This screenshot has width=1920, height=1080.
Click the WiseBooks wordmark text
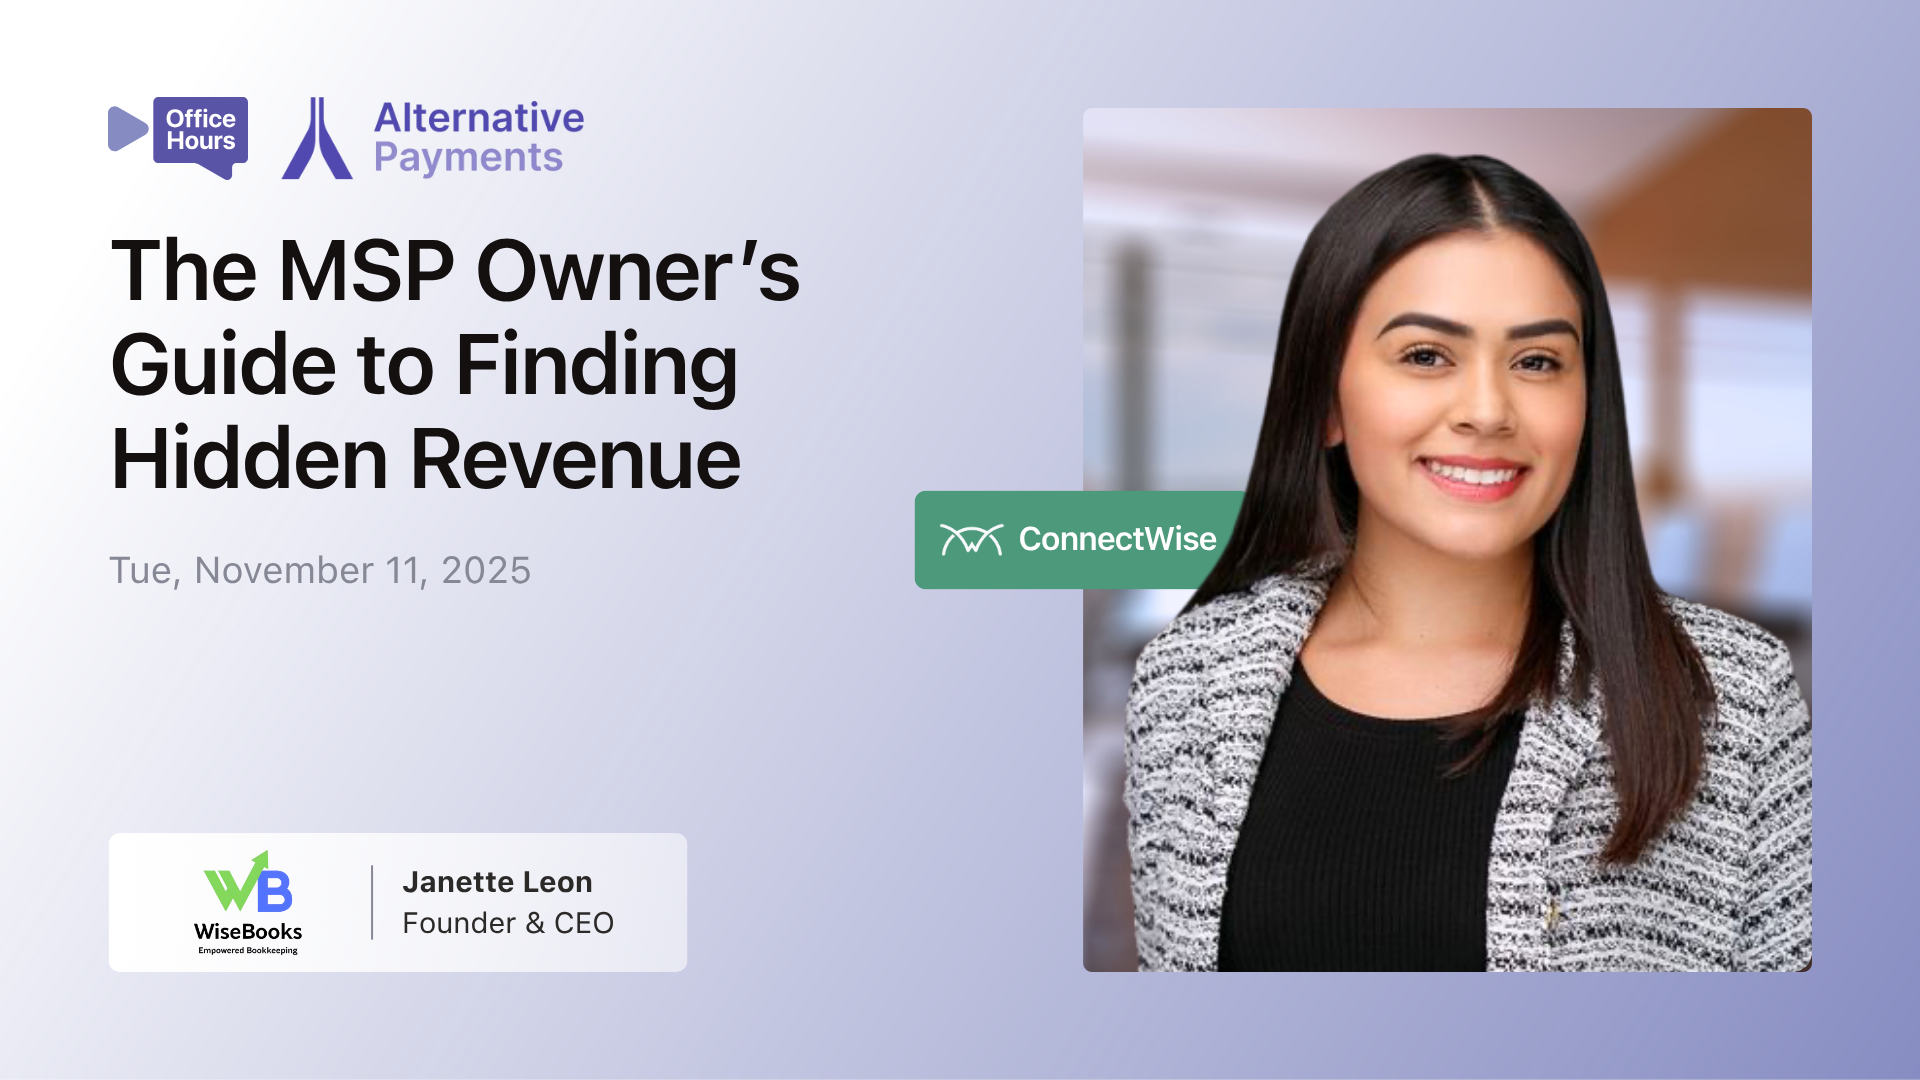click(x=248, y=931)
